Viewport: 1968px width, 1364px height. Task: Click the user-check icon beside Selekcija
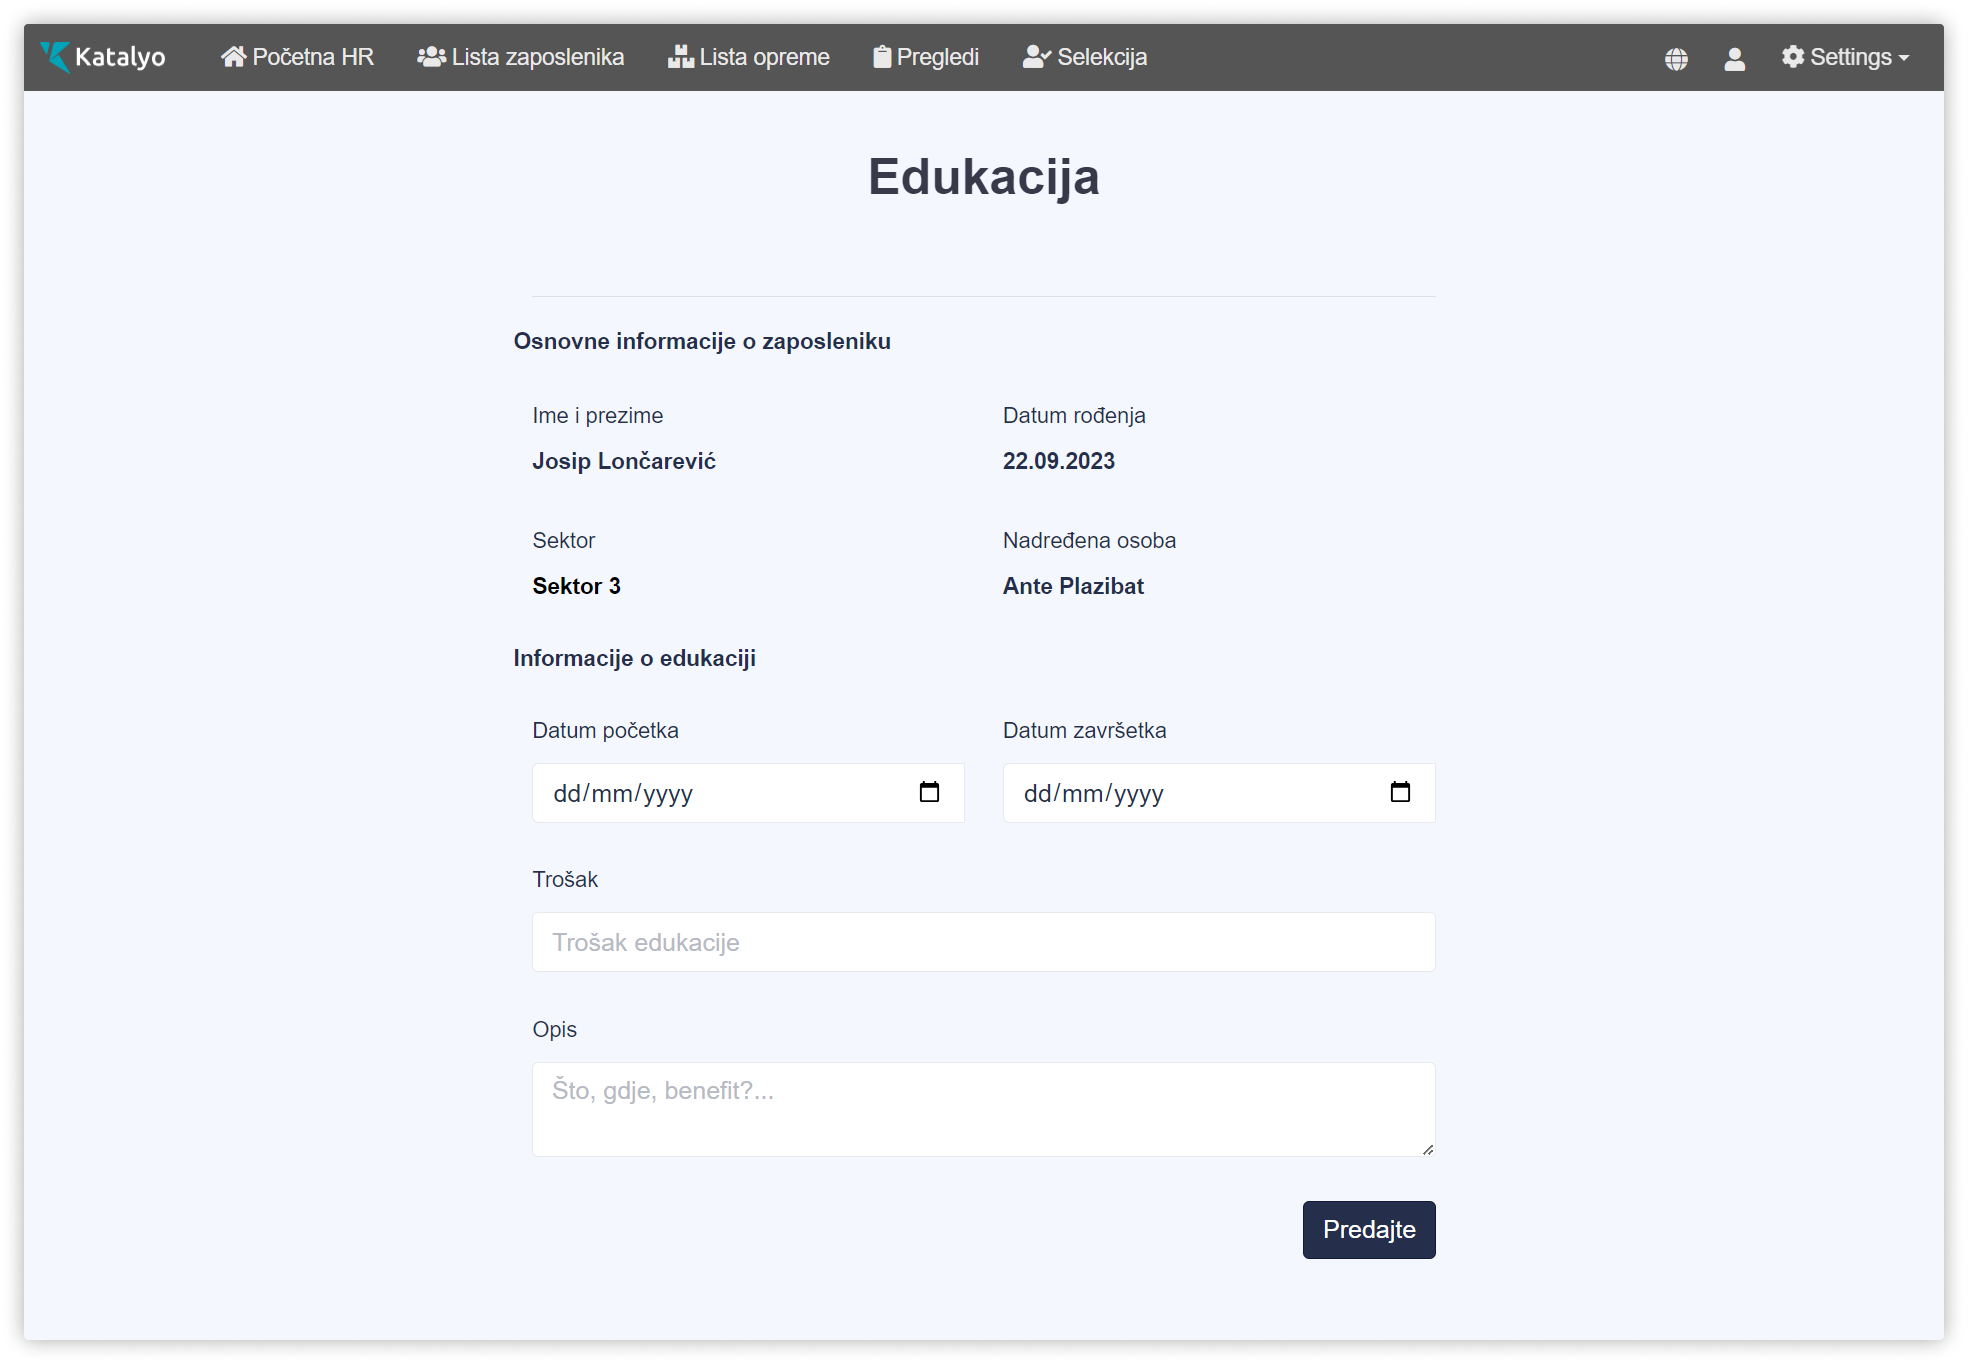coord(1036,57)
